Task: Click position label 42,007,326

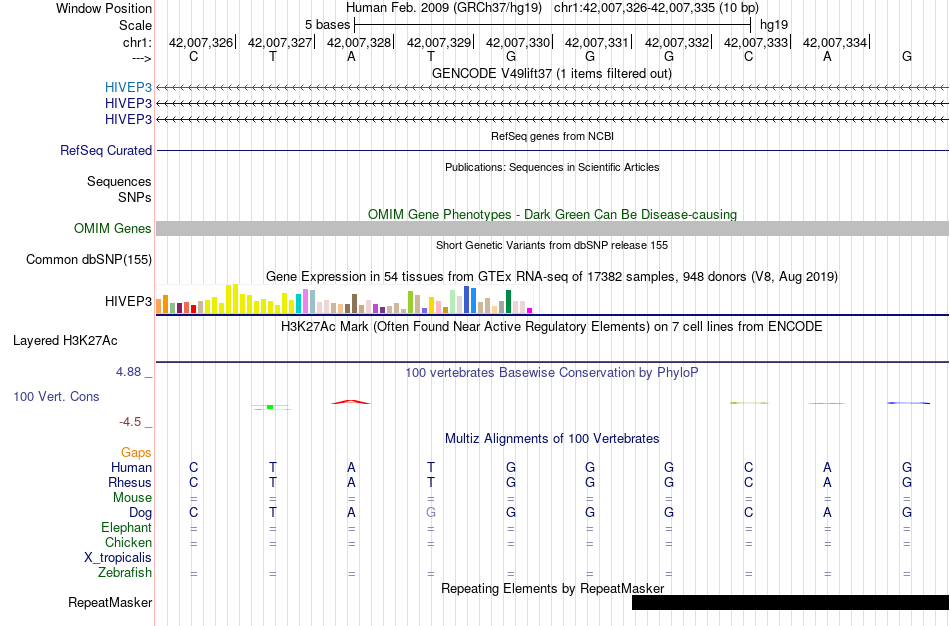Action: click(201, 42)
